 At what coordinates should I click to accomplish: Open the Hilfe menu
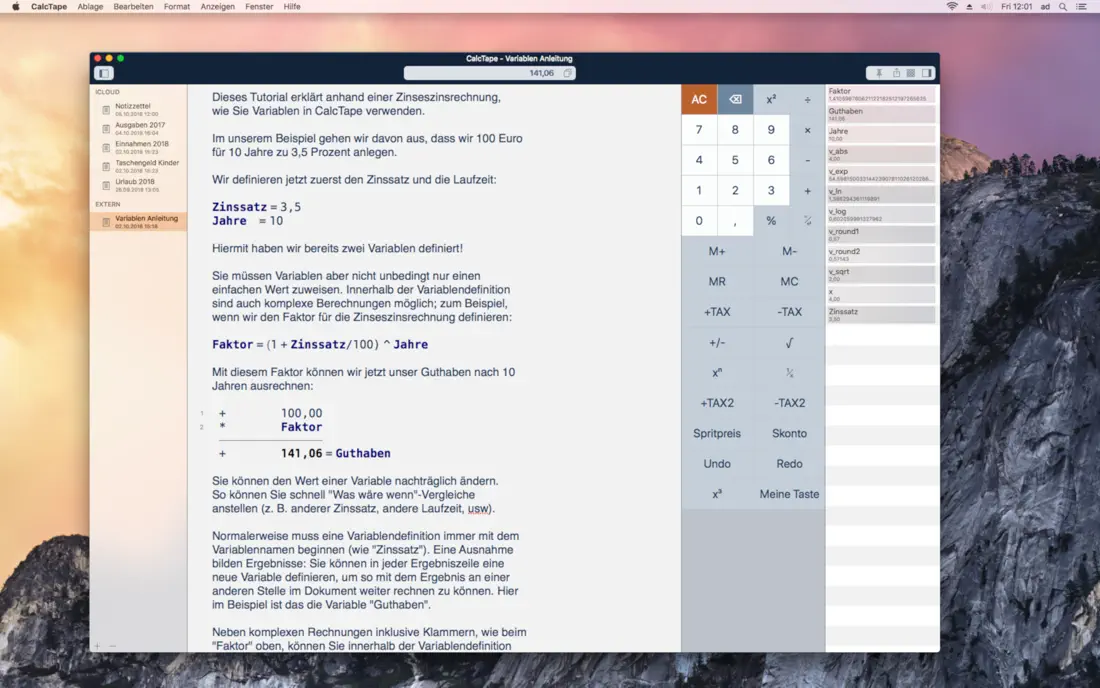pyautogui.click(x=292, y=6)
